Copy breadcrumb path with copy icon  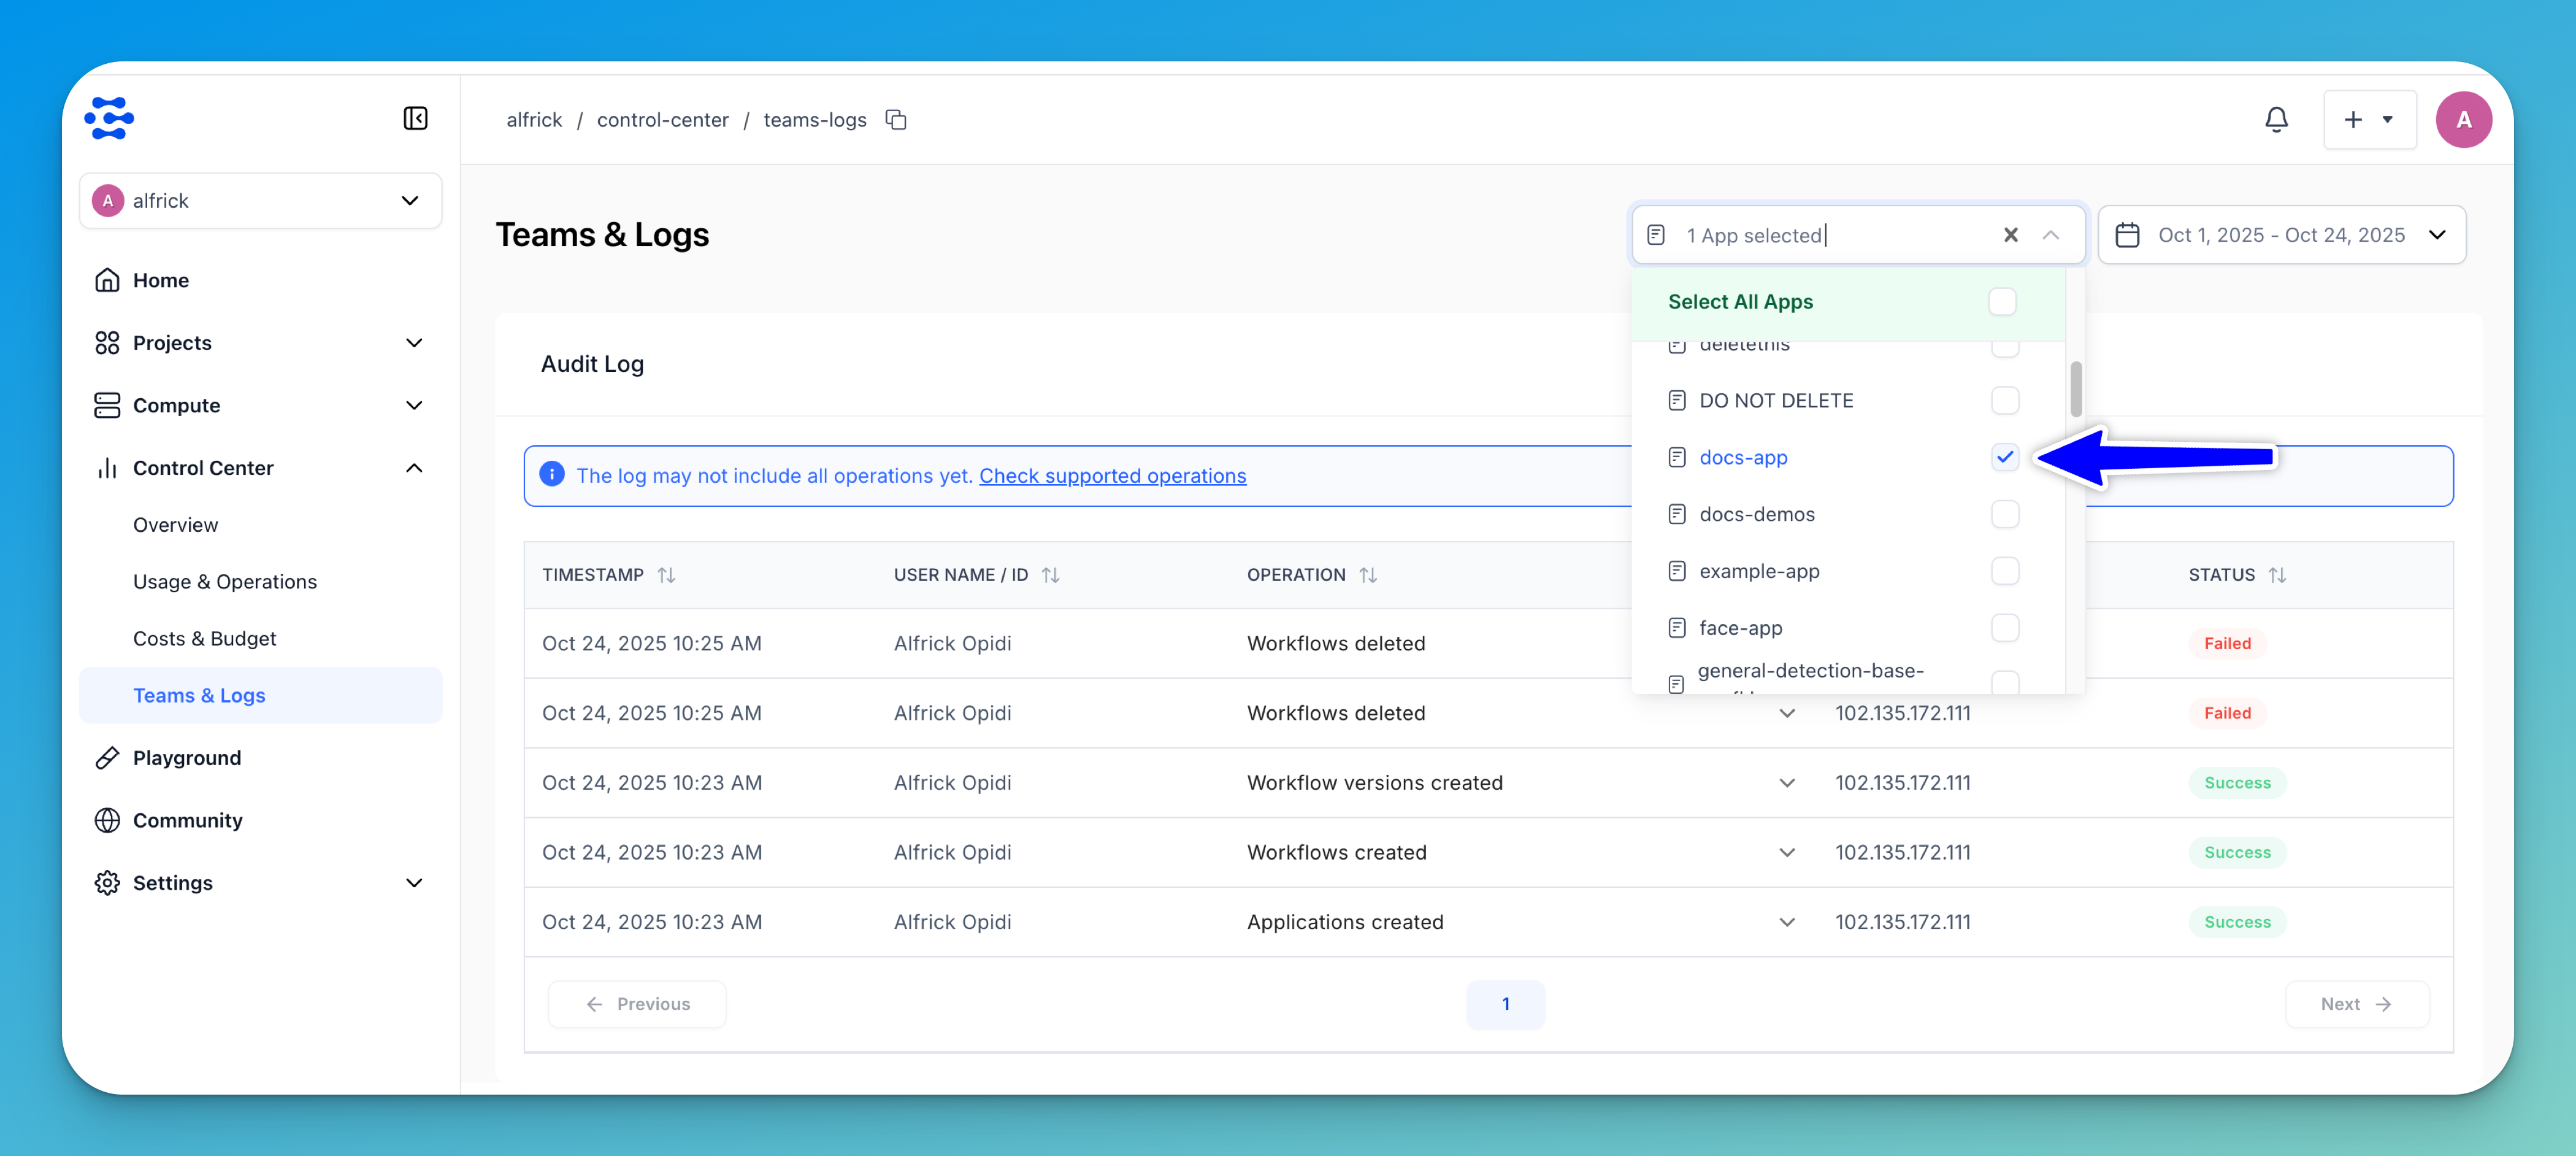coord(895,120)
